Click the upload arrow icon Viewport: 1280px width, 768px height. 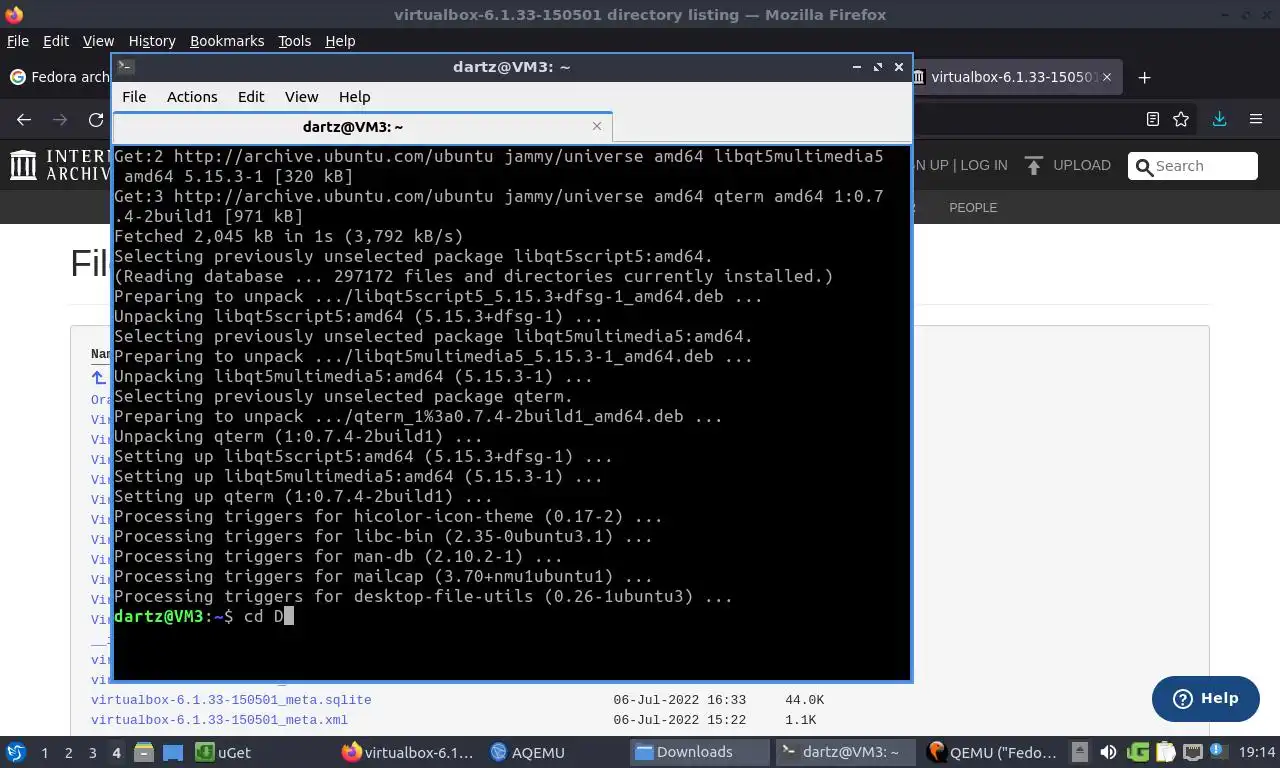pos(1034,165)
